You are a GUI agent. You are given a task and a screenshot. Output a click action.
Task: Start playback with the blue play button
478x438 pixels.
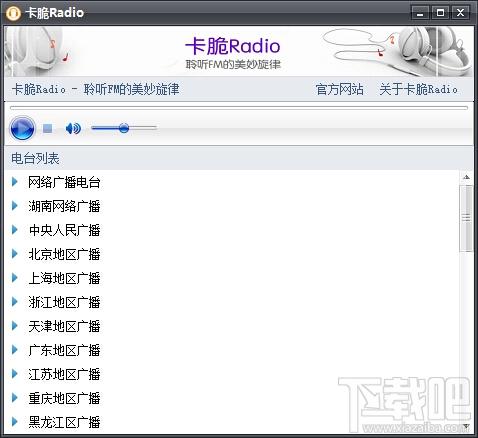coord(22,128)
